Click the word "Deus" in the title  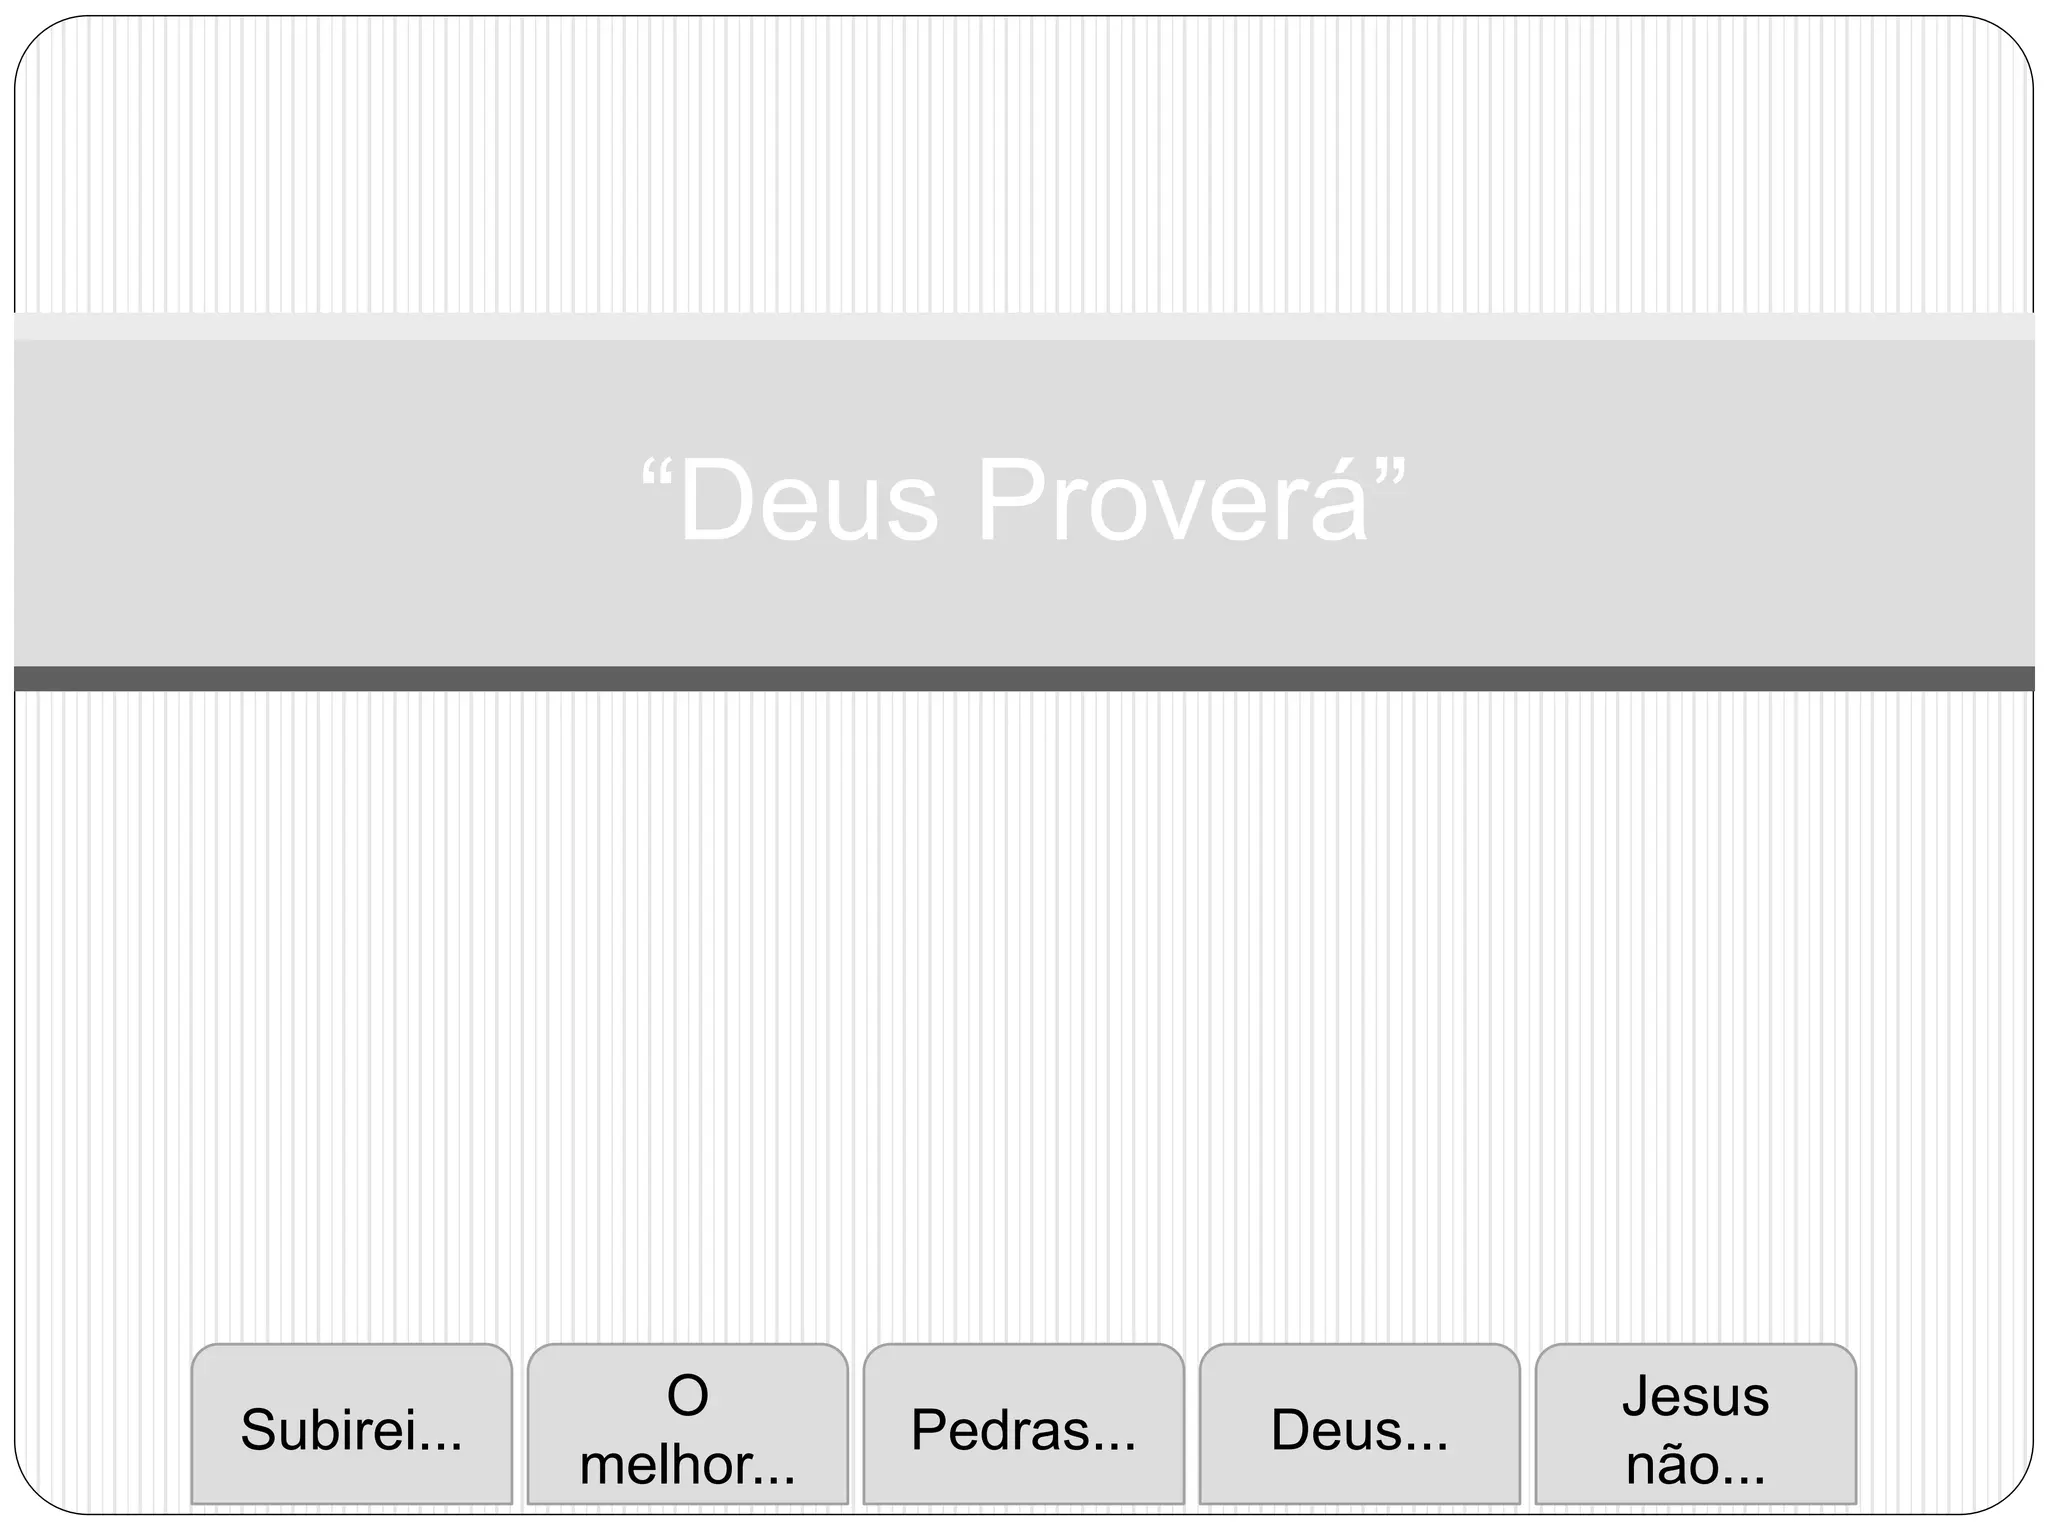pos(808,502)
